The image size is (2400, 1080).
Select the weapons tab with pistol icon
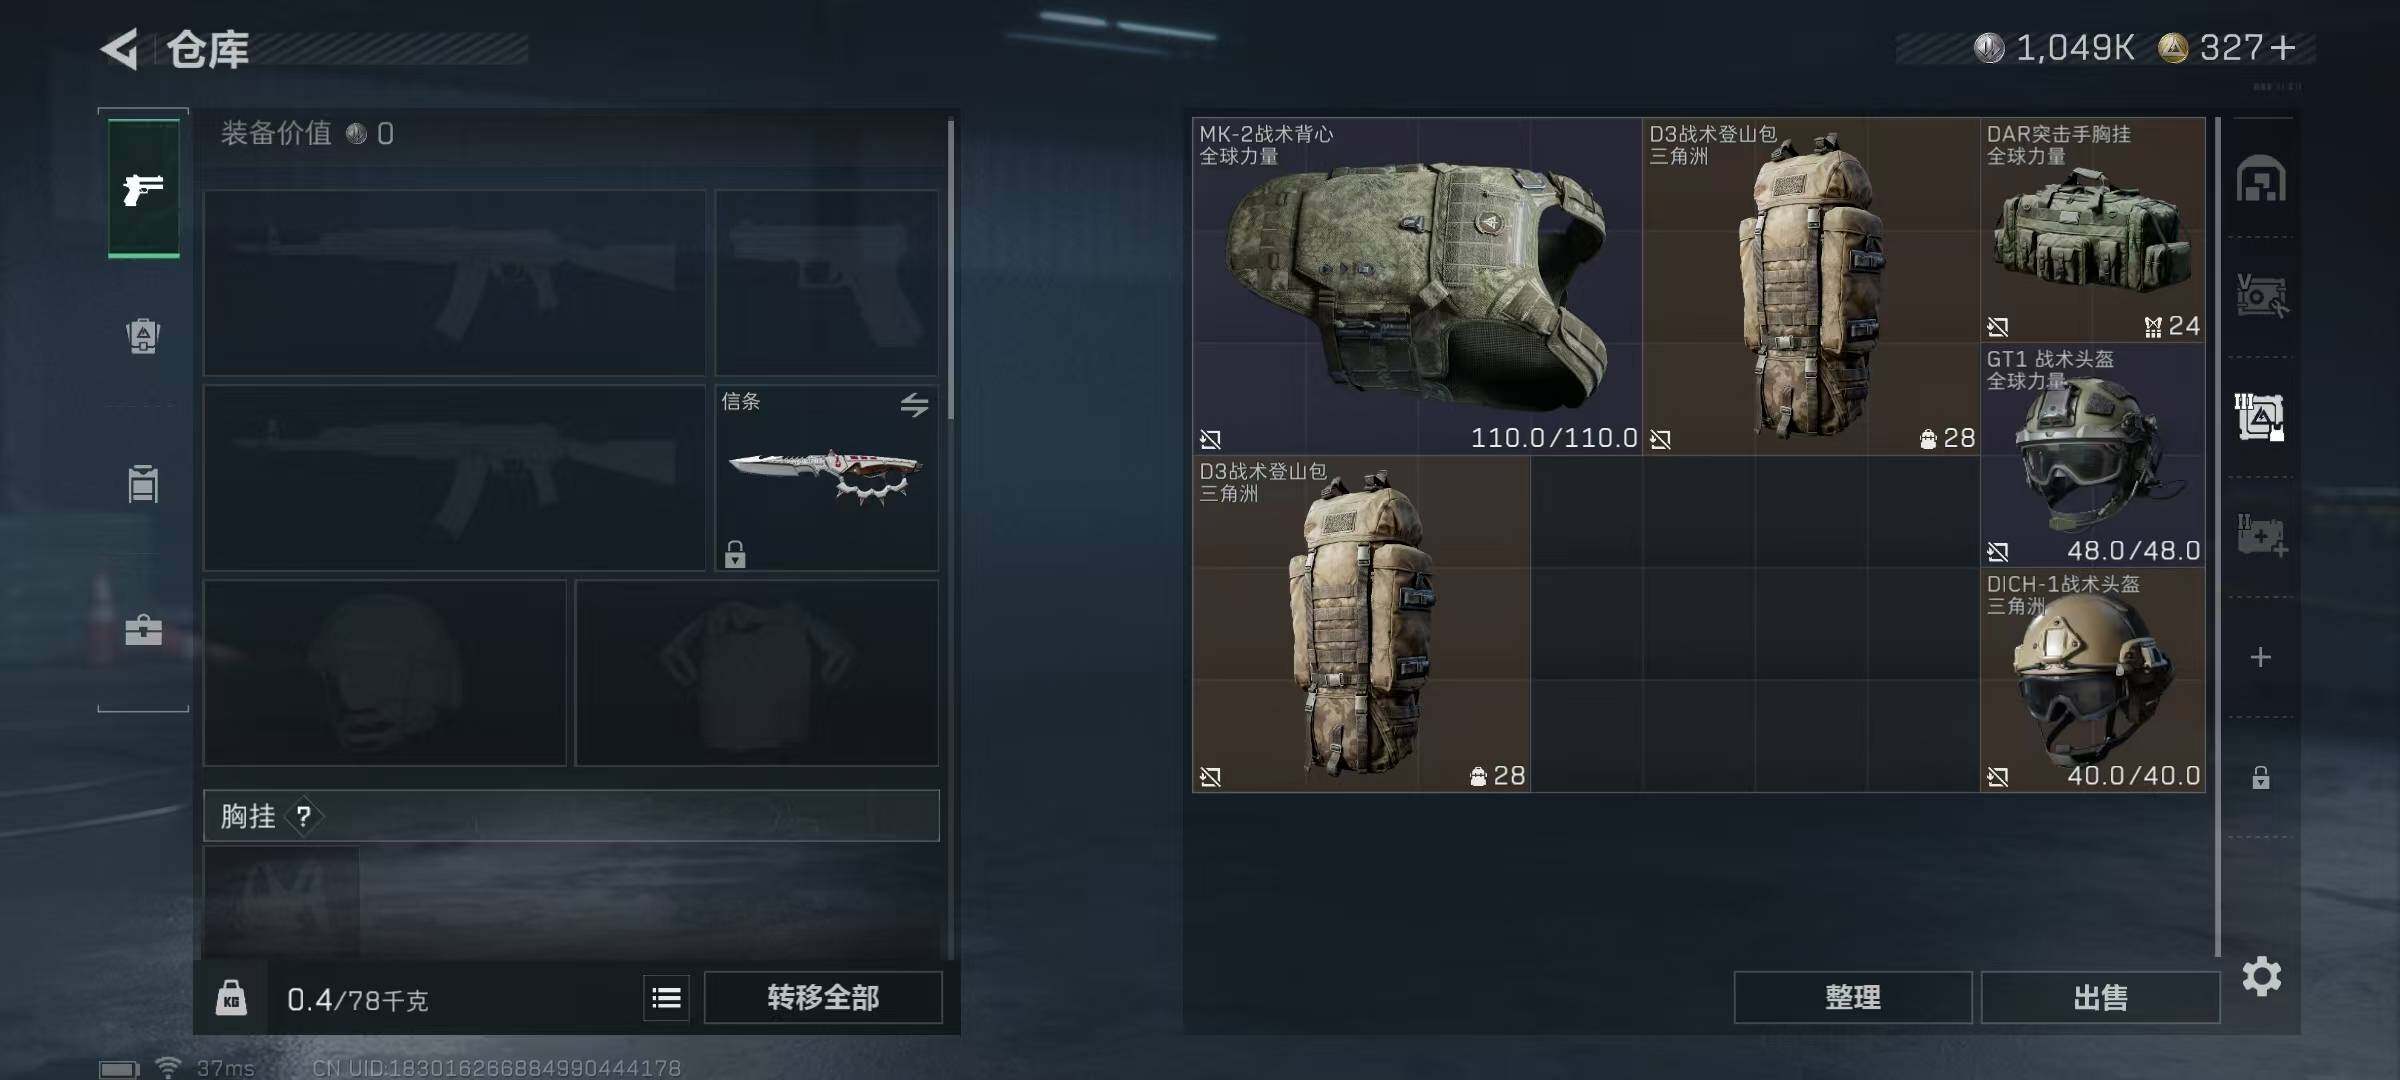point(144,188)
